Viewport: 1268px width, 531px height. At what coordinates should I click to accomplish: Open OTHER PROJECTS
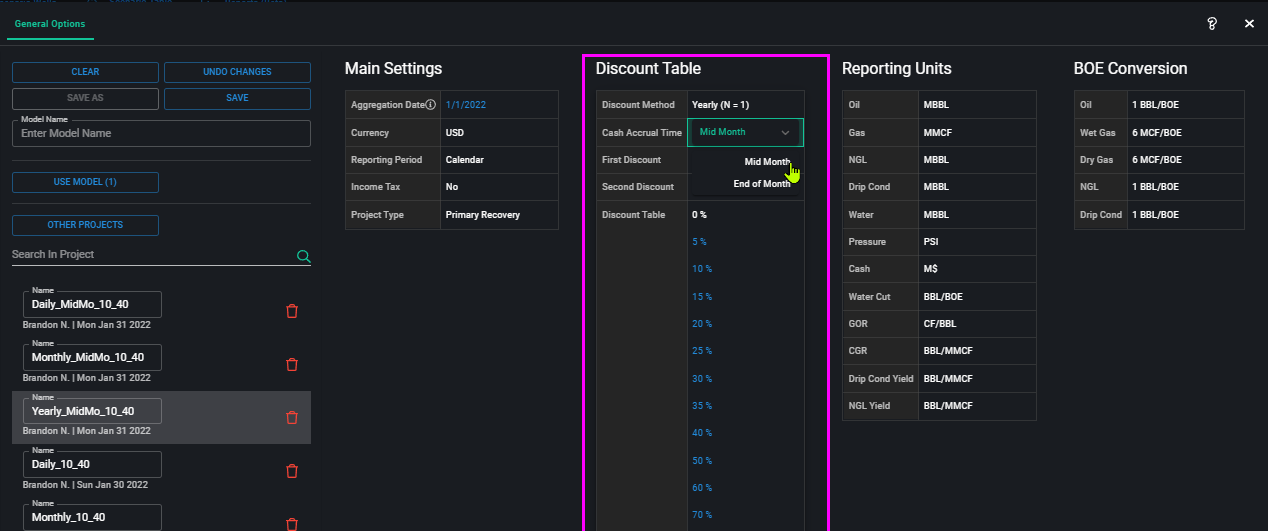[85, 225]
